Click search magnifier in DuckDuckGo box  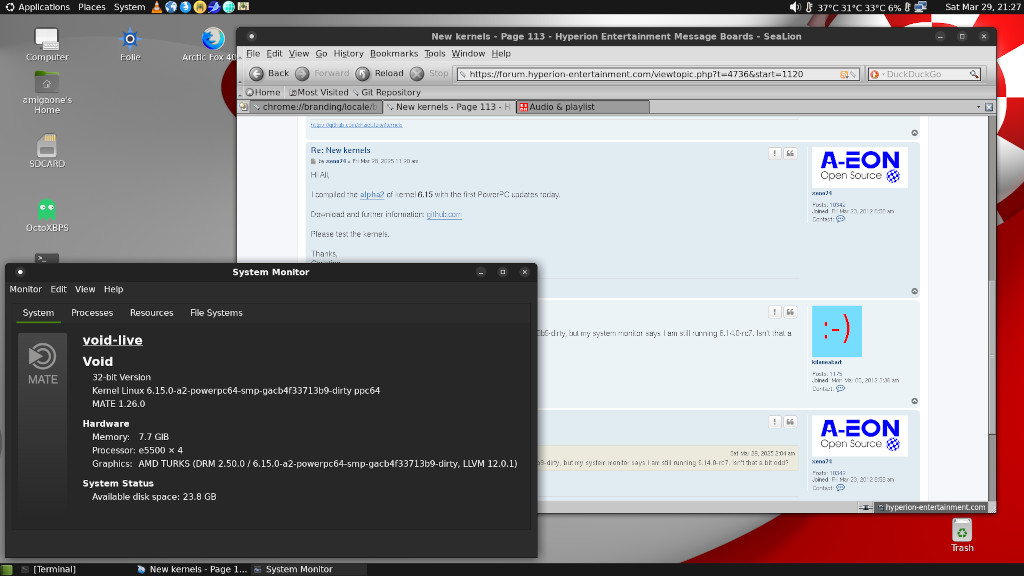974,74
